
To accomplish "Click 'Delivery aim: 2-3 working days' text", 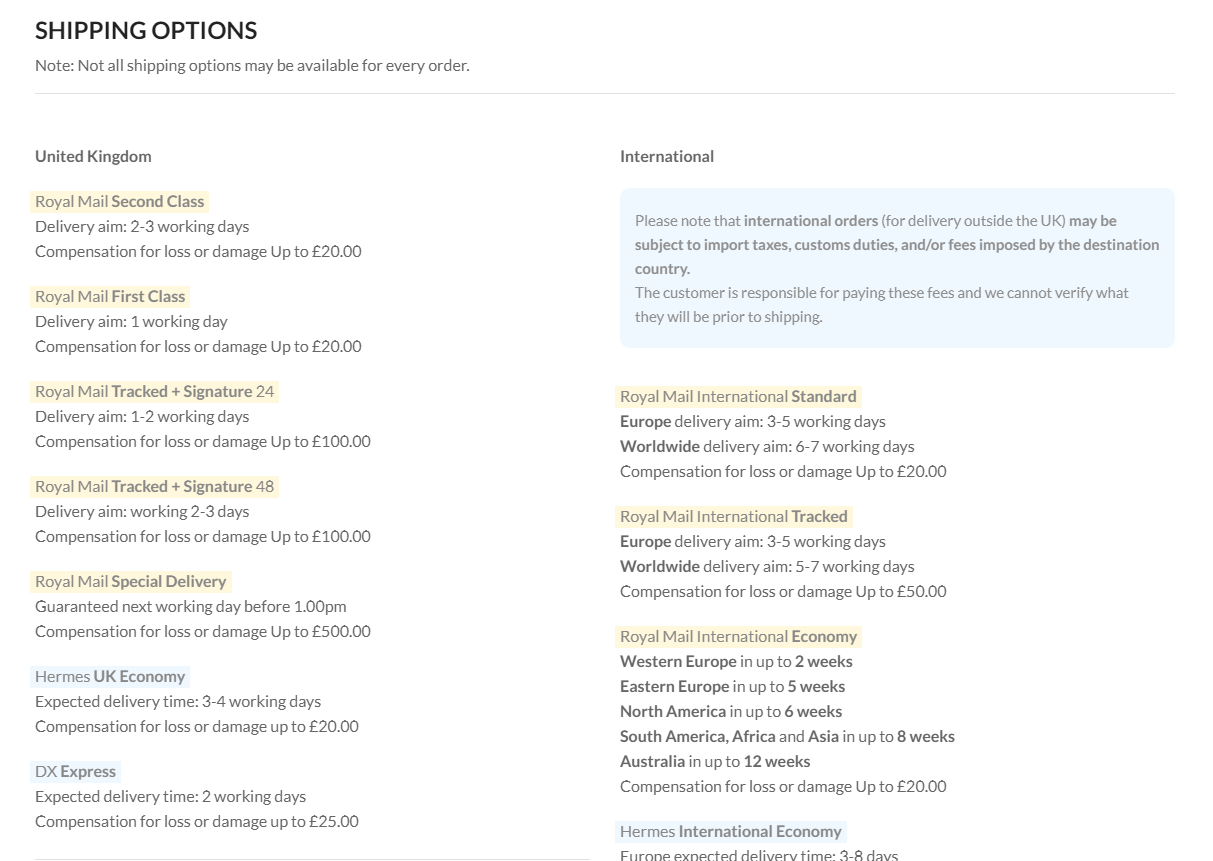I will pos(142,226).
